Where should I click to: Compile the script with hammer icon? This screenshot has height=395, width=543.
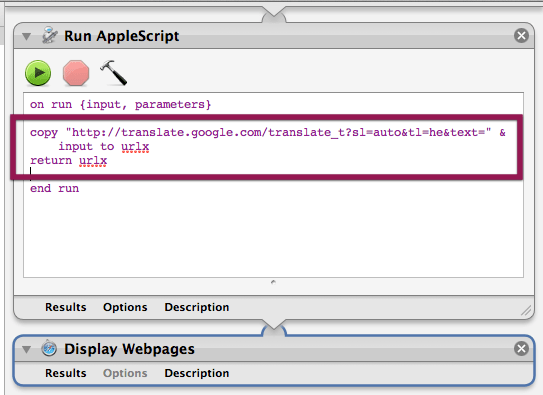tap(114, 73)
